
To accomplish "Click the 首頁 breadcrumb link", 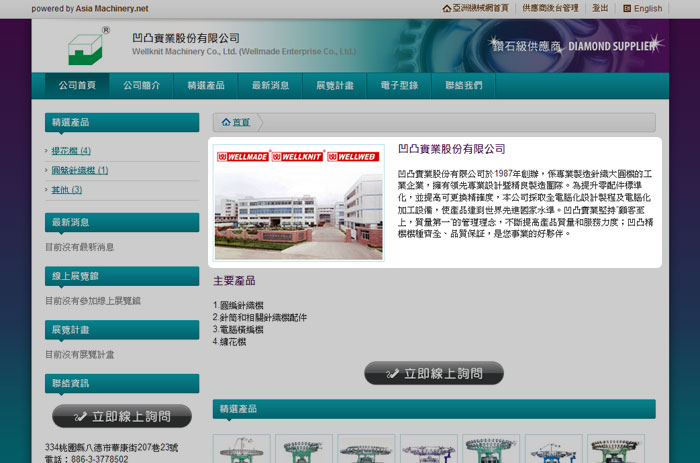I will pyautogui.click(x=241, y=122).
